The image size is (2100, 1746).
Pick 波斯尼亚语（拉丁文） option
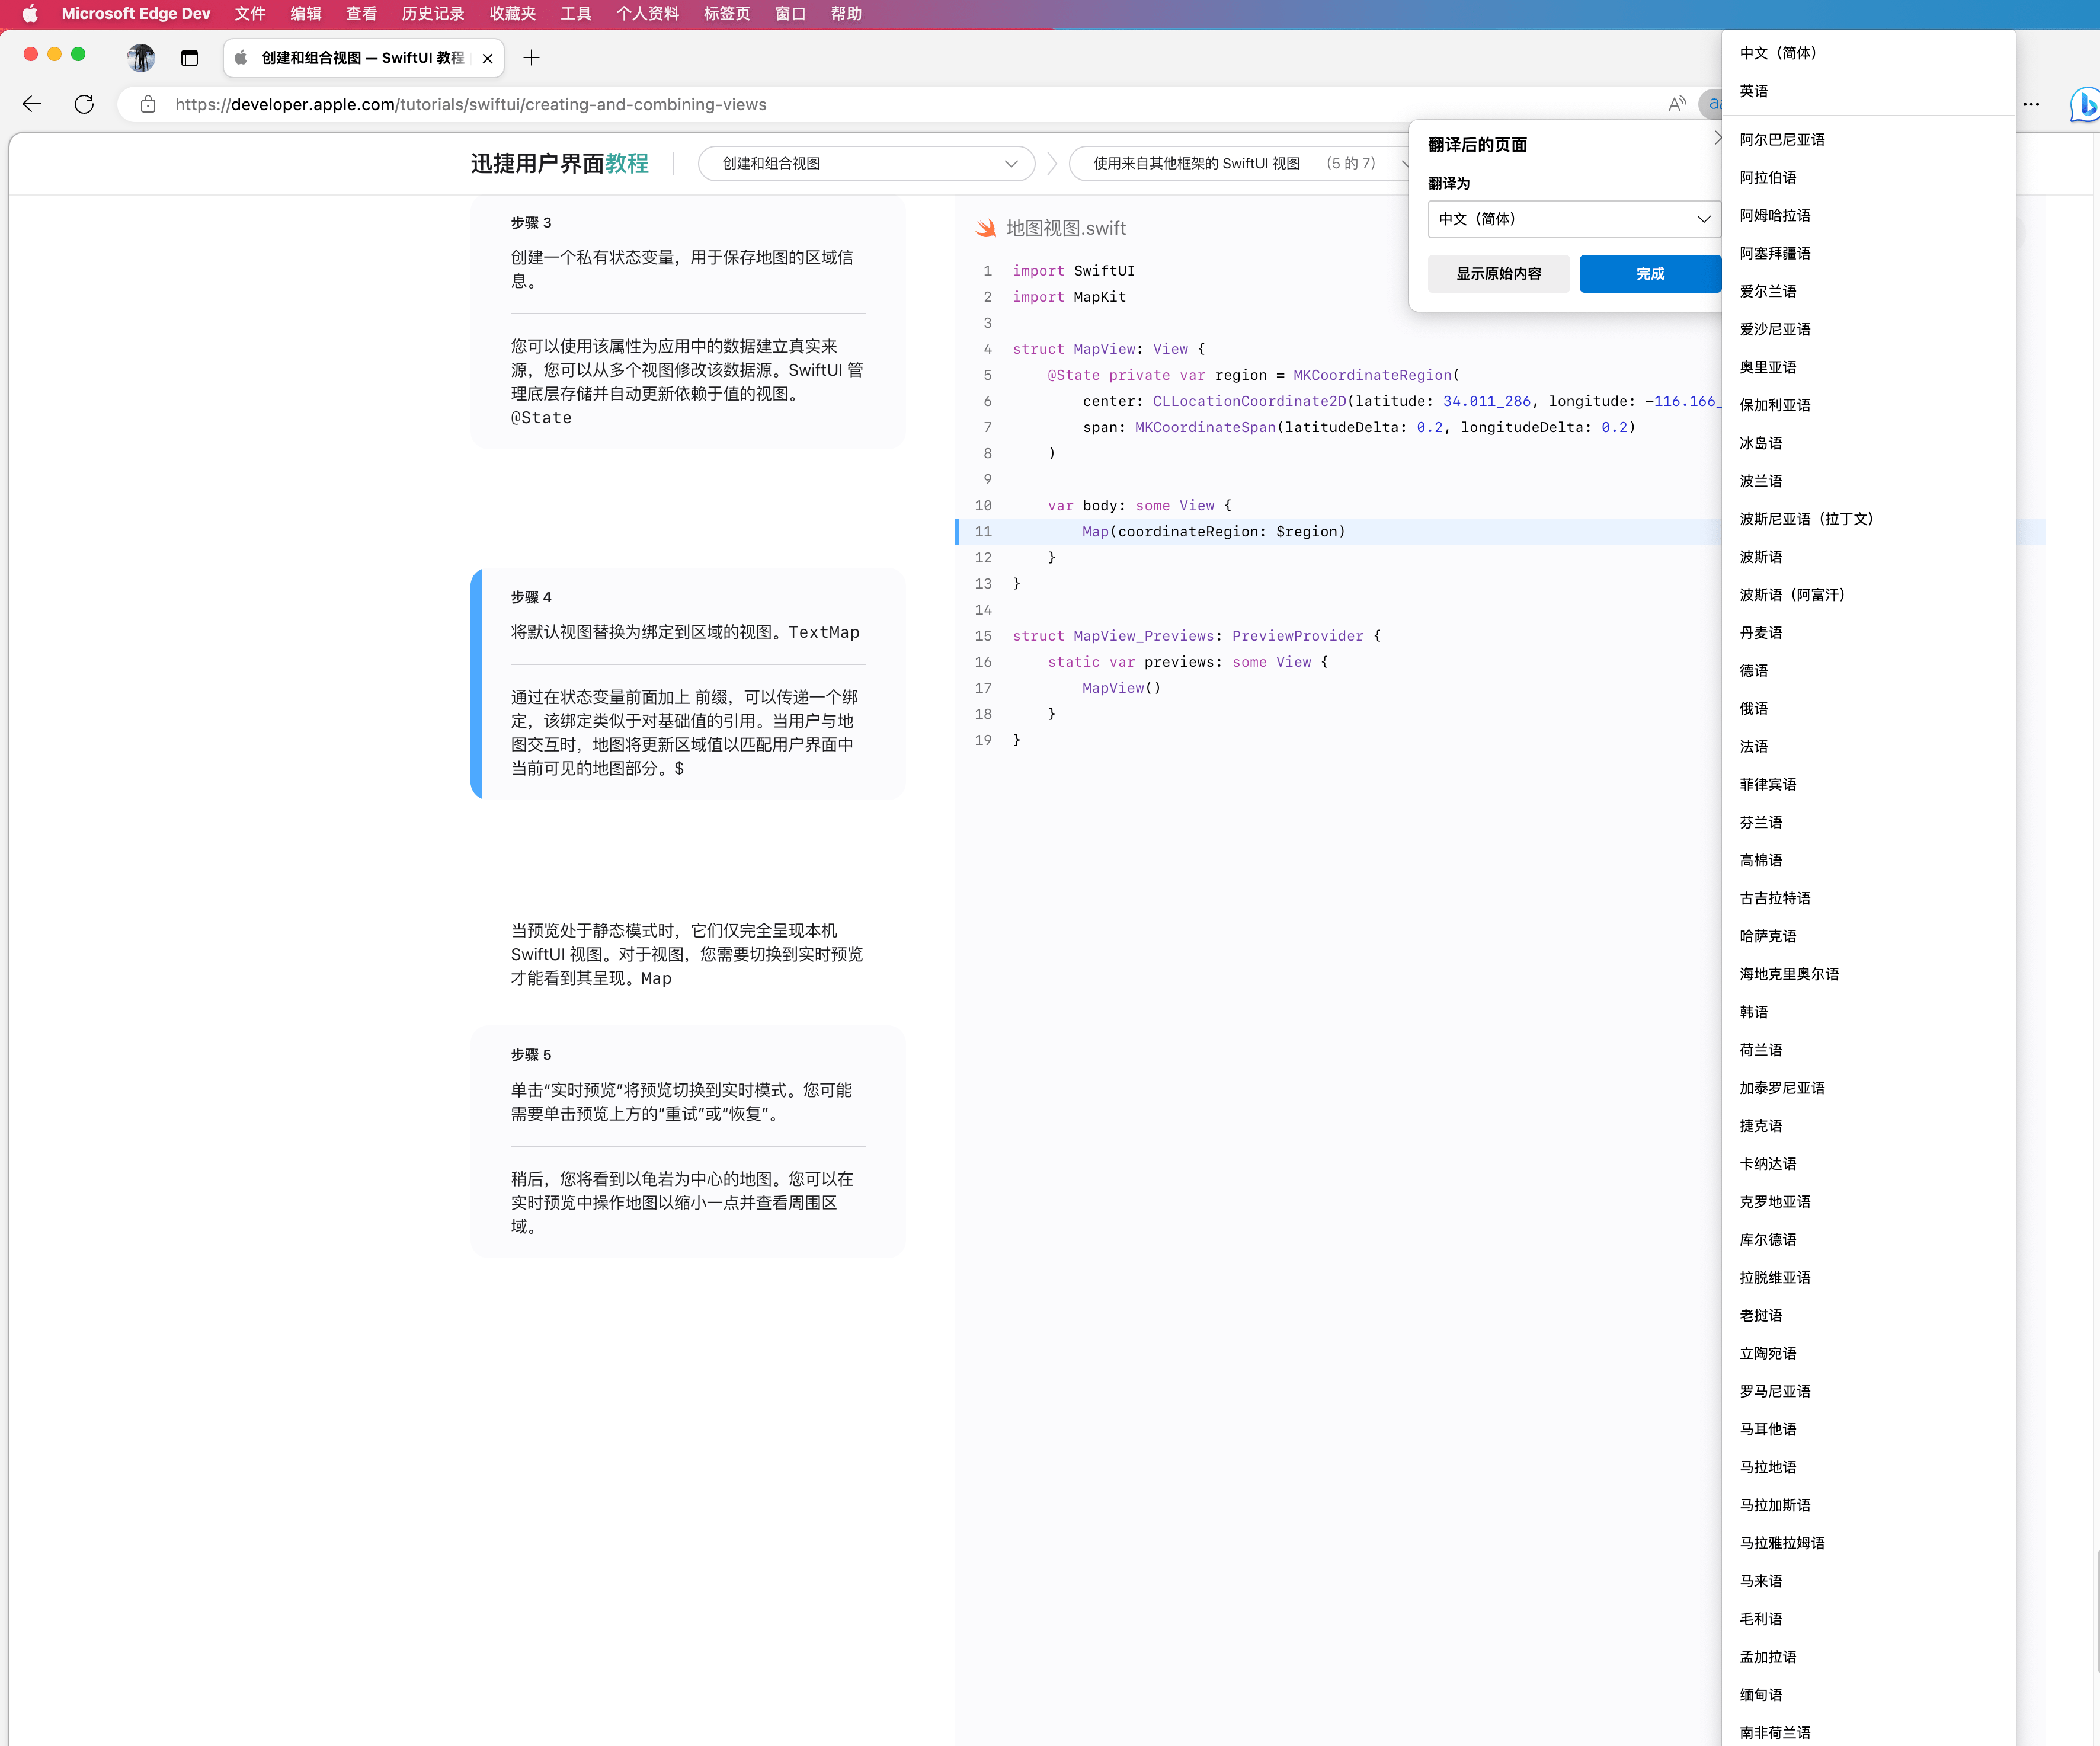1868,519
